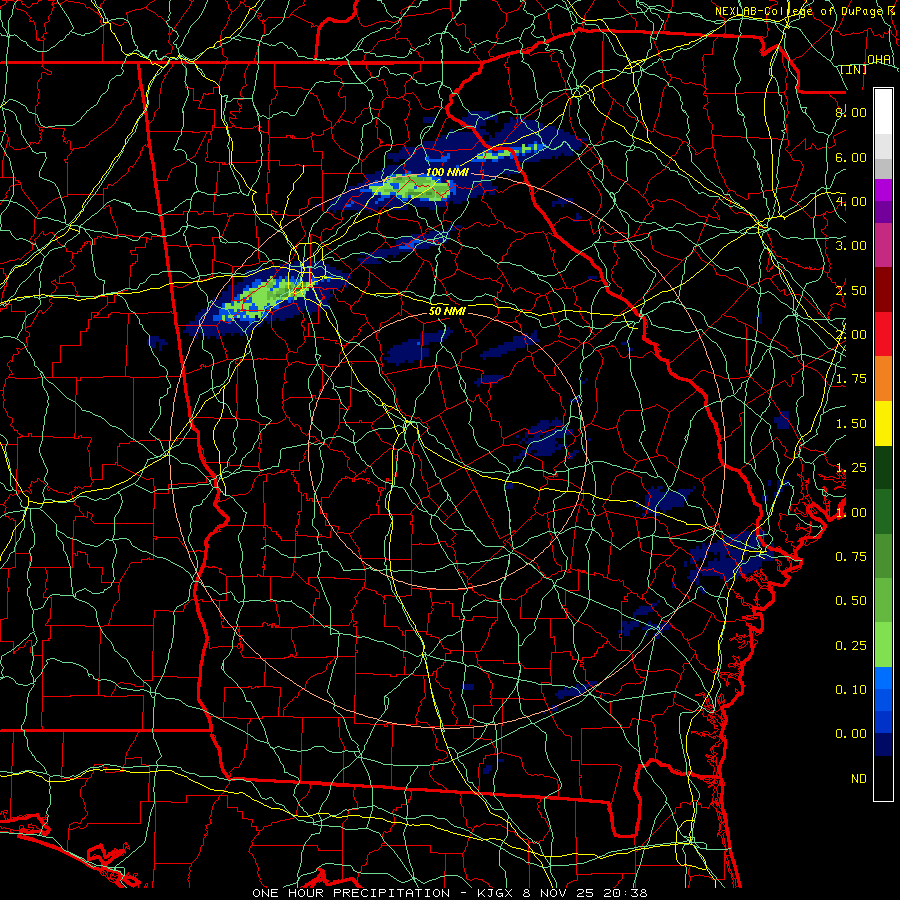This screenshot has width=900, height=900.
Task: Click the darkest green 1.25 legend swatch
Action: coord(883,468)
